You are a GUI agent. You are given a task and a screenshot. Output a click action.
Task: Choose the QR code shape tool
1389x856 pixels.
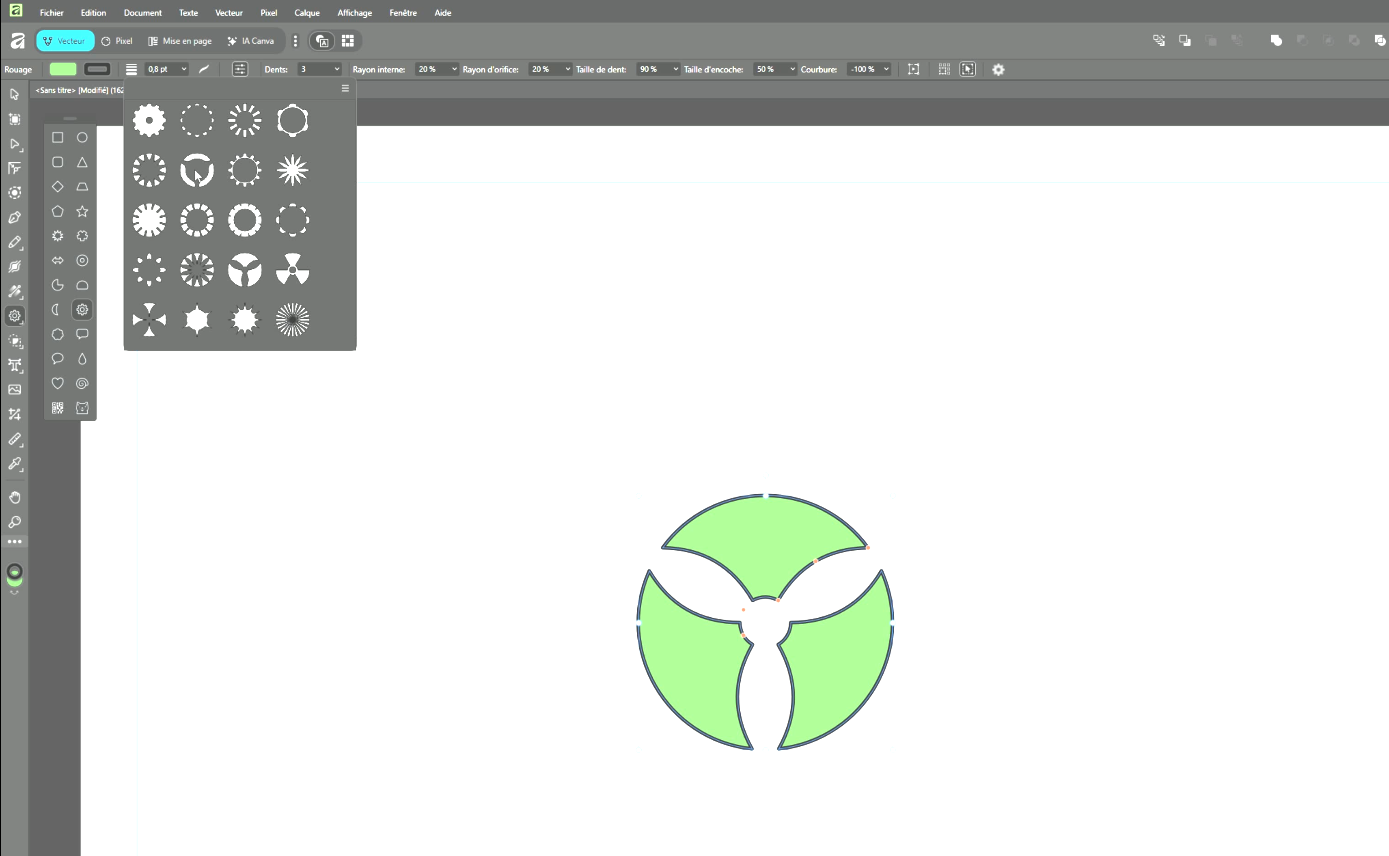point(58,408)
